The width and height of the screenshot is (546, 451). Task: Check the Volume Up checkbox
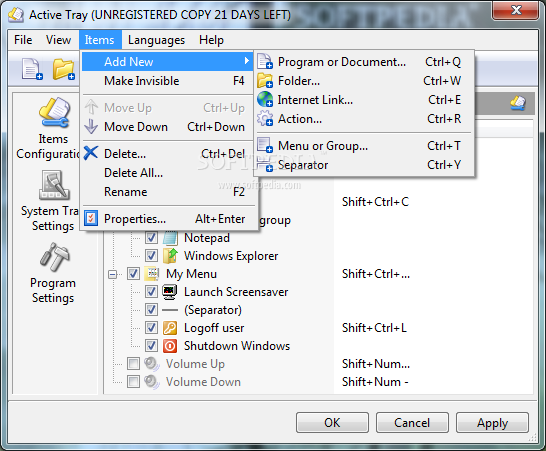pyautogui.click(x=133, y=364)
